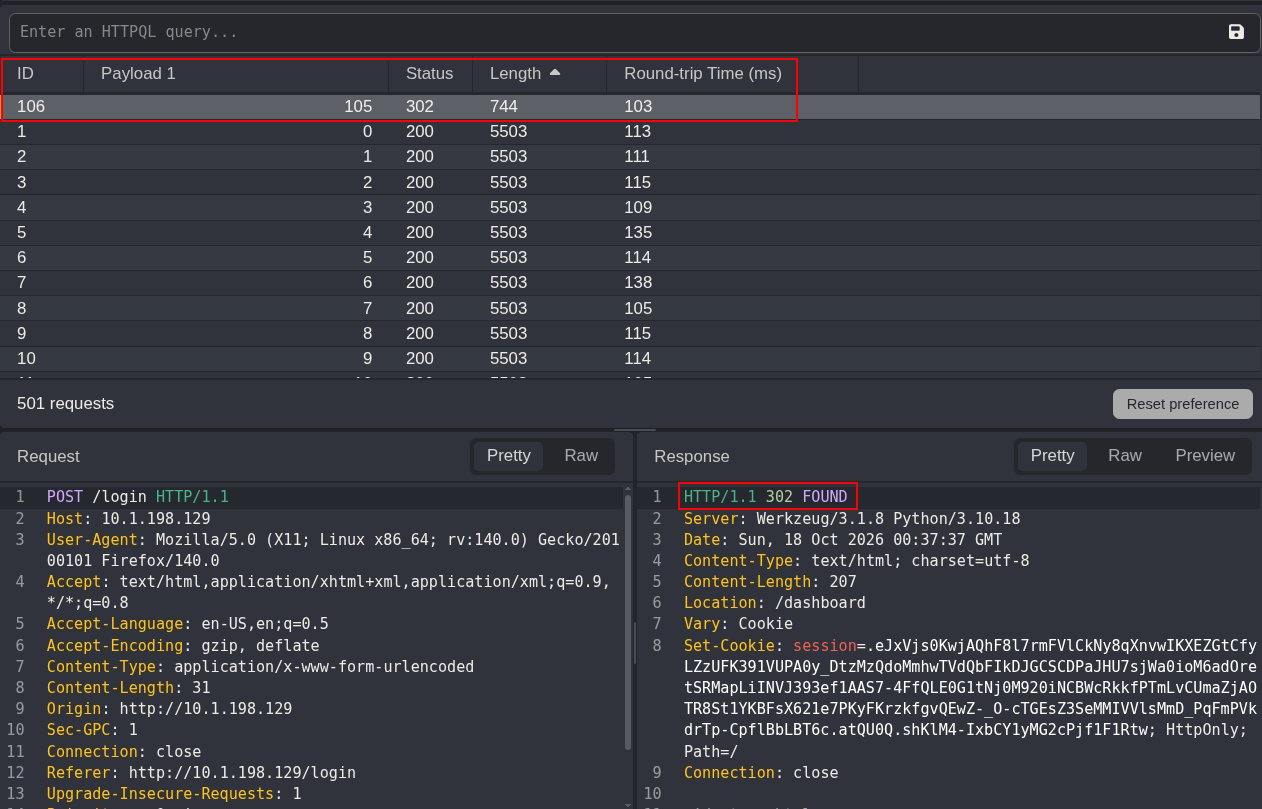The height and width of the screenshot is (809, 1262).
Task: Select the row with ID 1 and payload 0
Action: click(631, 132)
